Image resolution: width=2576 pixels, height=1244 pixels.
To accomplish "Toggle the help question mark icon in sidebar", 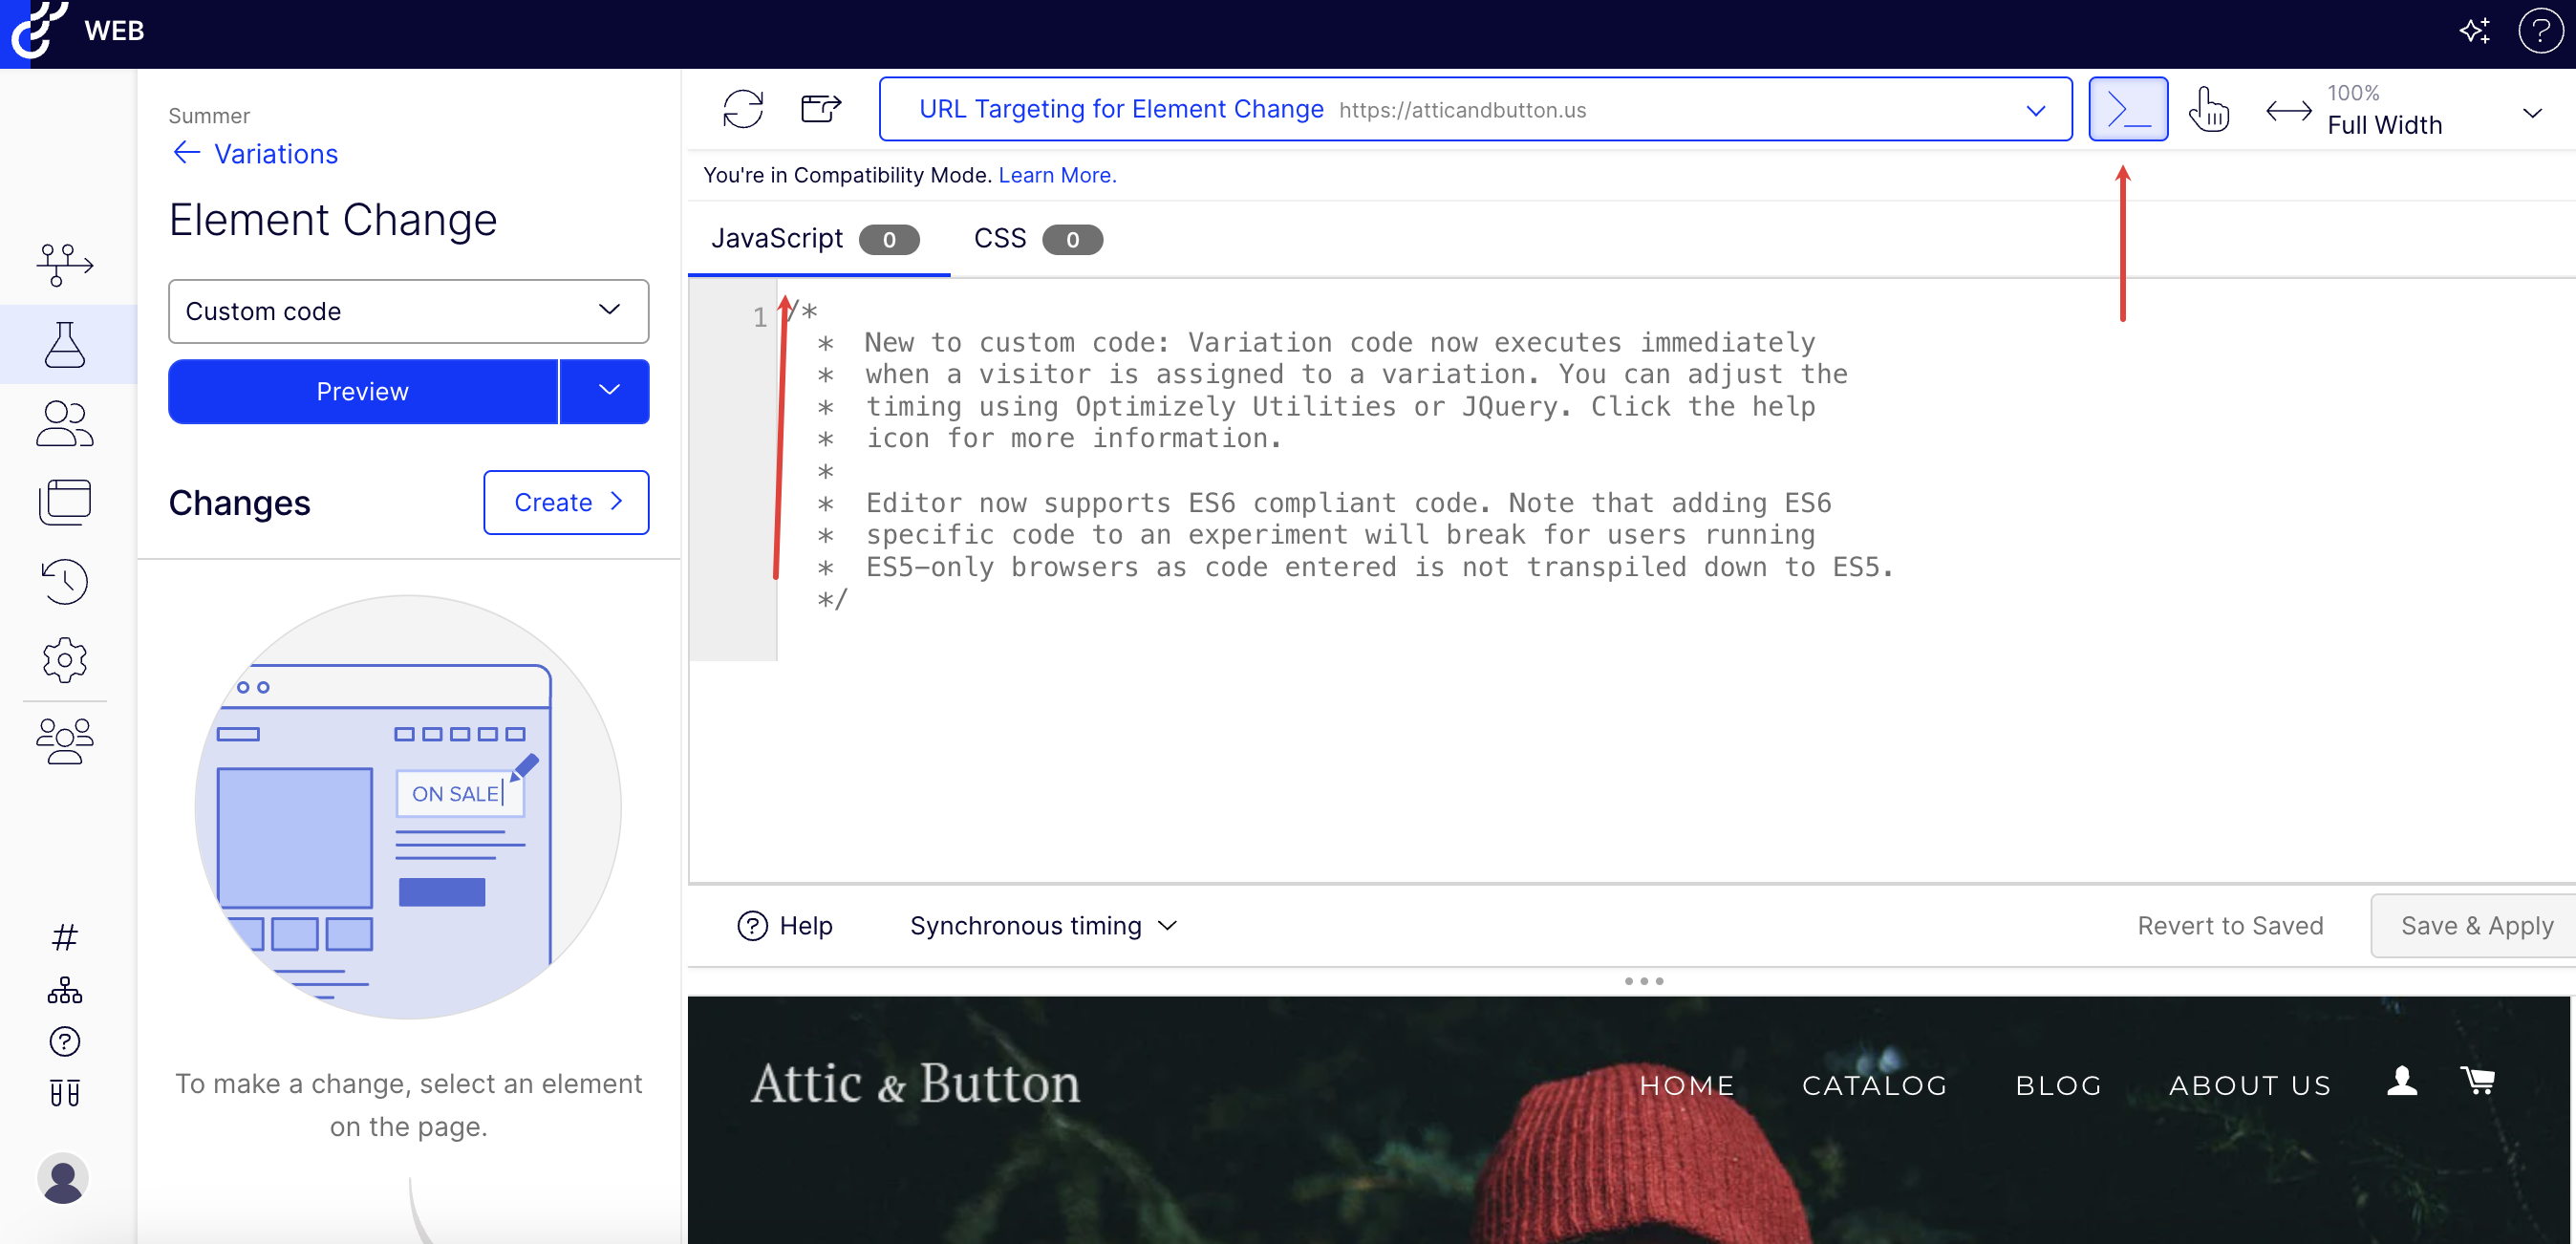I will [x=64, y=1042].
